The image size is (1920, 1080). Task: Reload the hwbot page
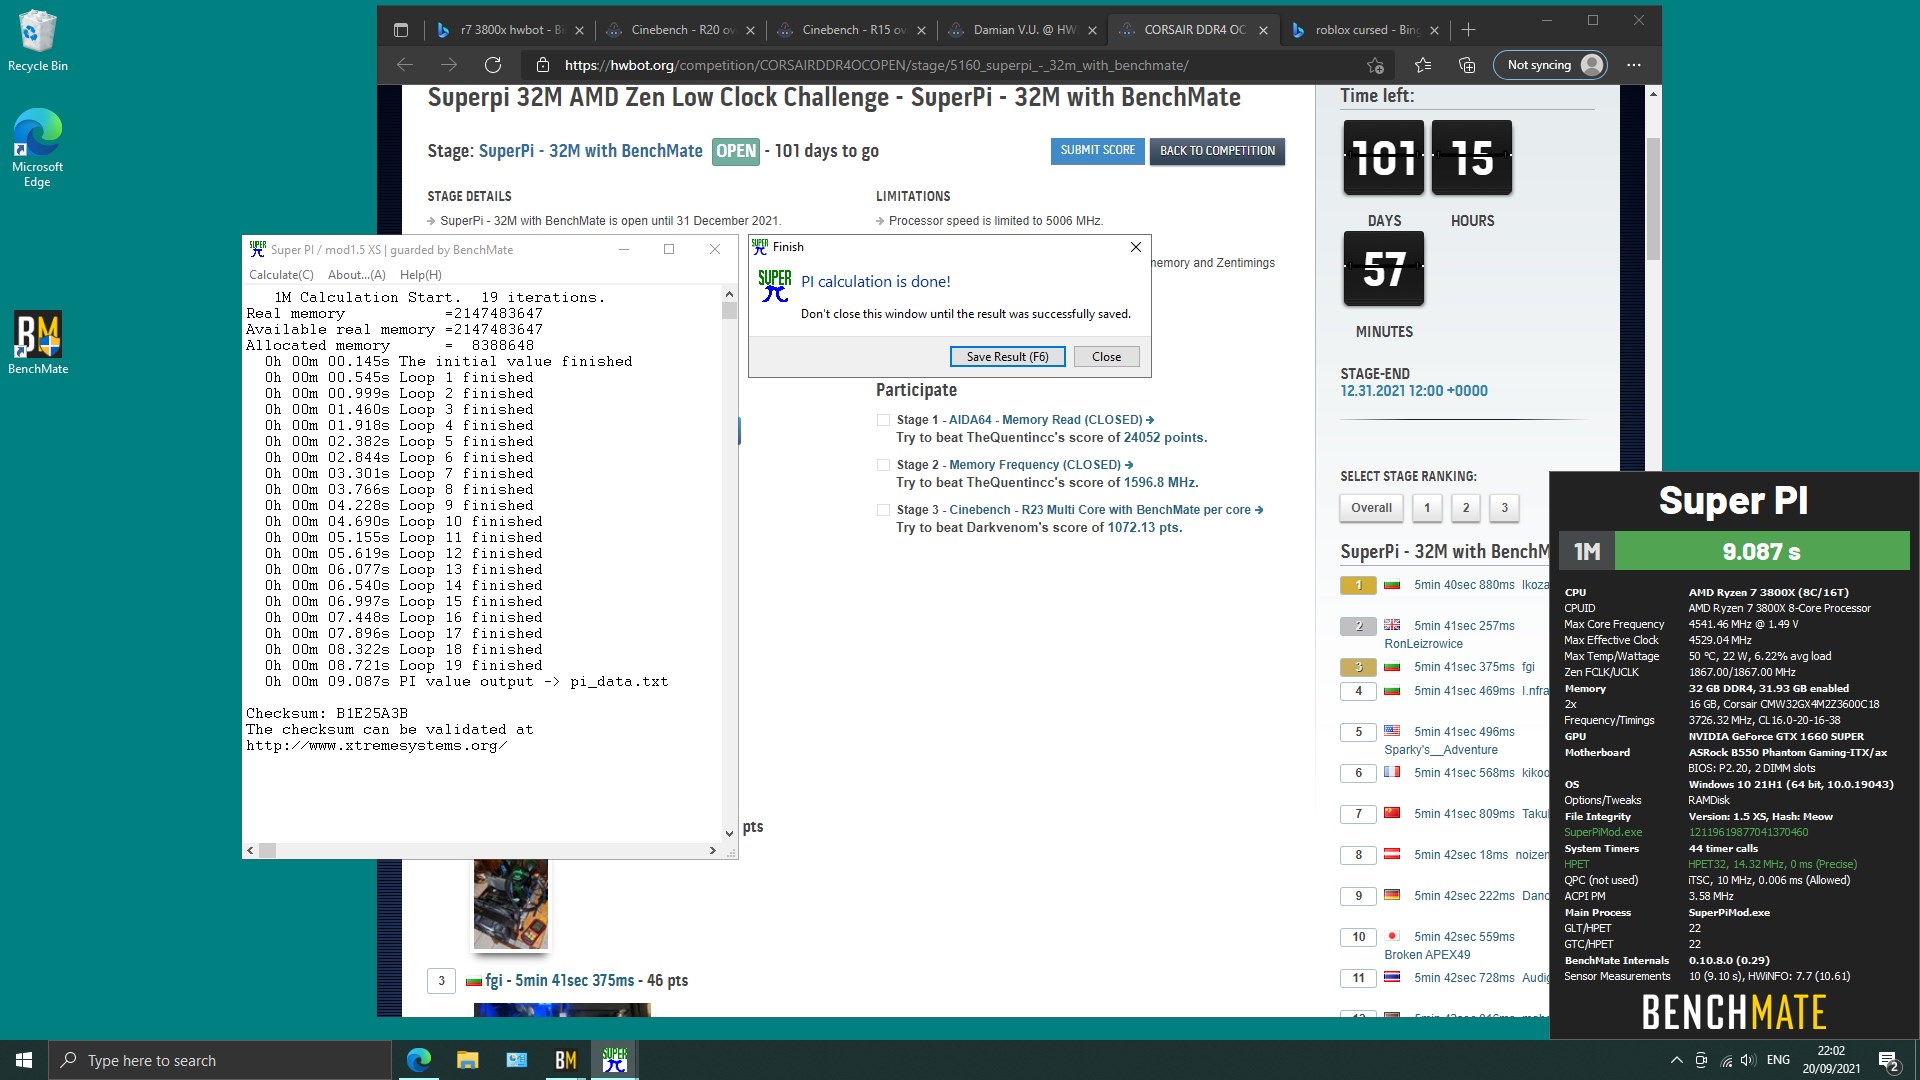click(x=493, y=65)
